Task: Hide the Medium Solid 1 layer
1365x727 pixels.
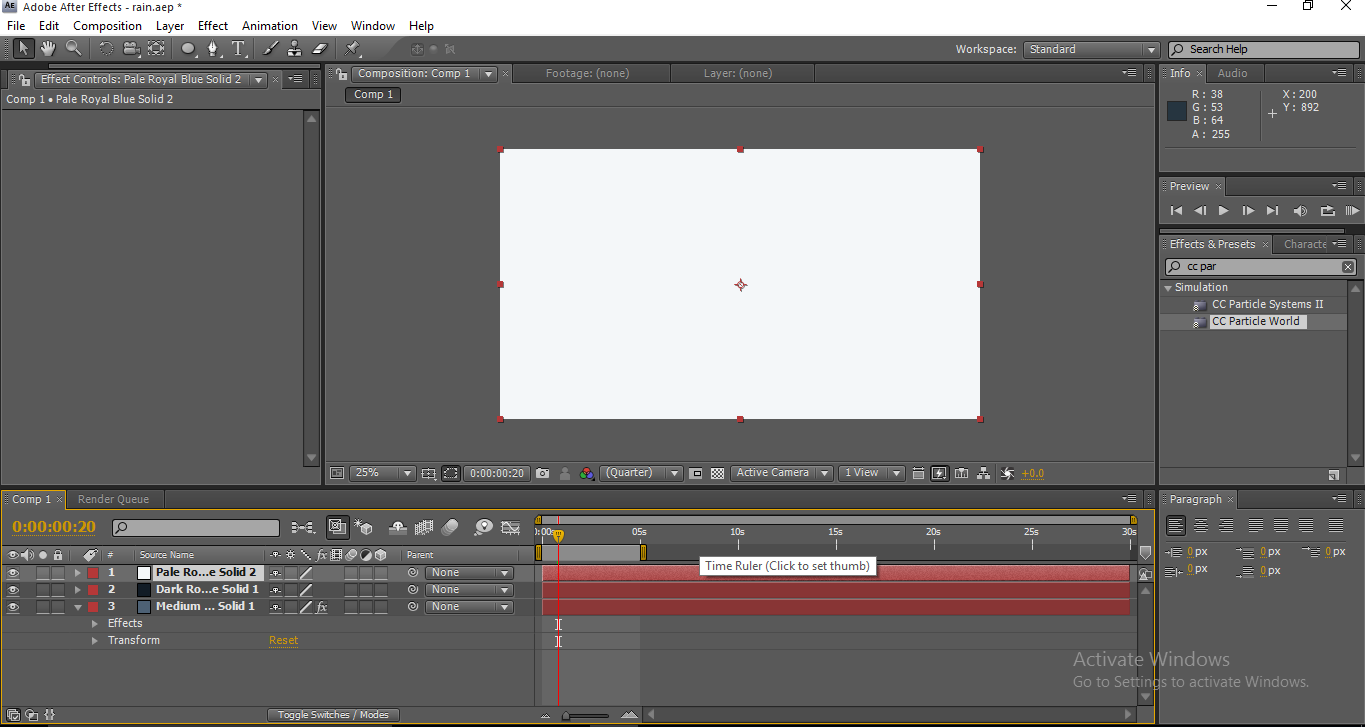Action: click(13, 607)
